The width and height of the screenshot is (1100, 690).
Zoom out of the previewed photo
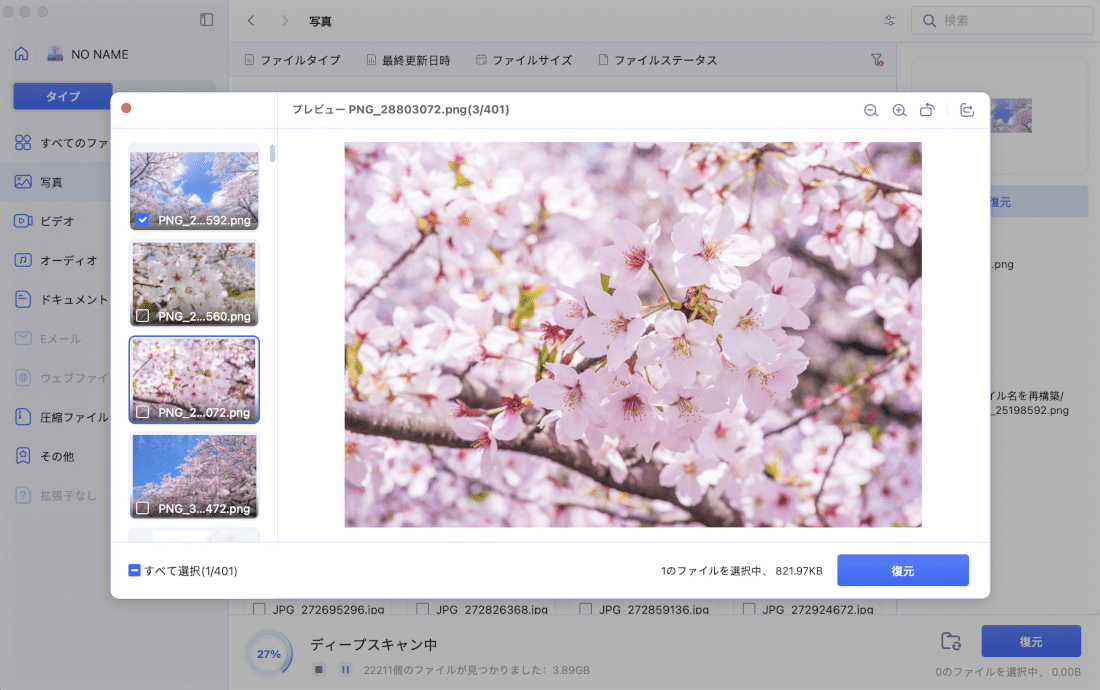click(x=871, y=111)
